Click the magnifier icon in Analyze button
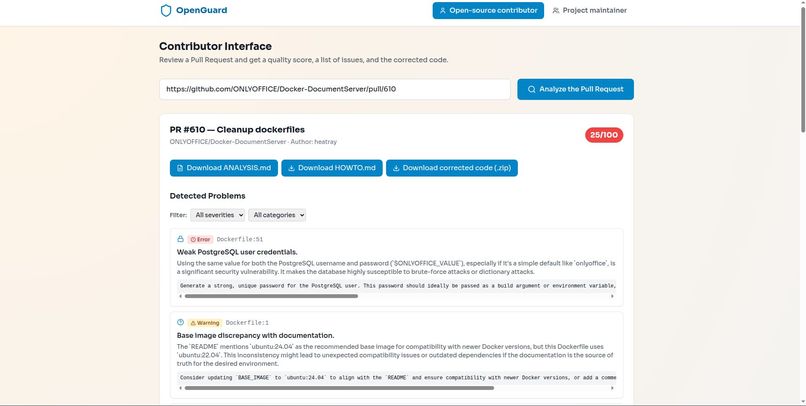 pyautogui.click(x=532, y=89)
